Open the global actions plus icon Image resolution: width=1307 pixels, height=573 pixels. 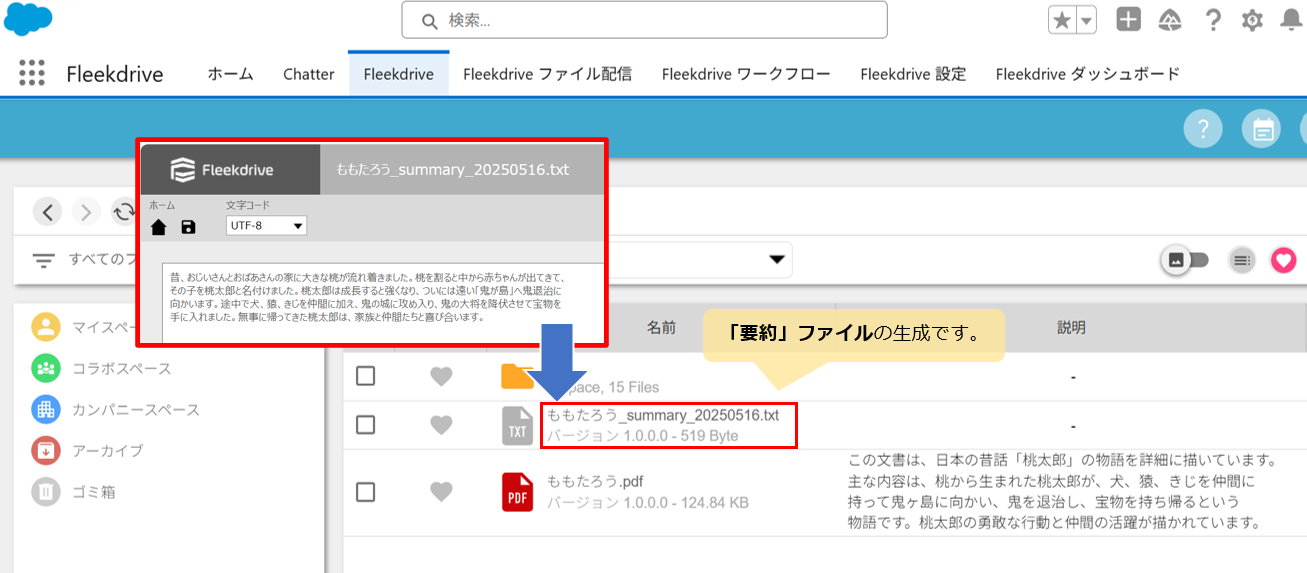tap(1129, 19)
